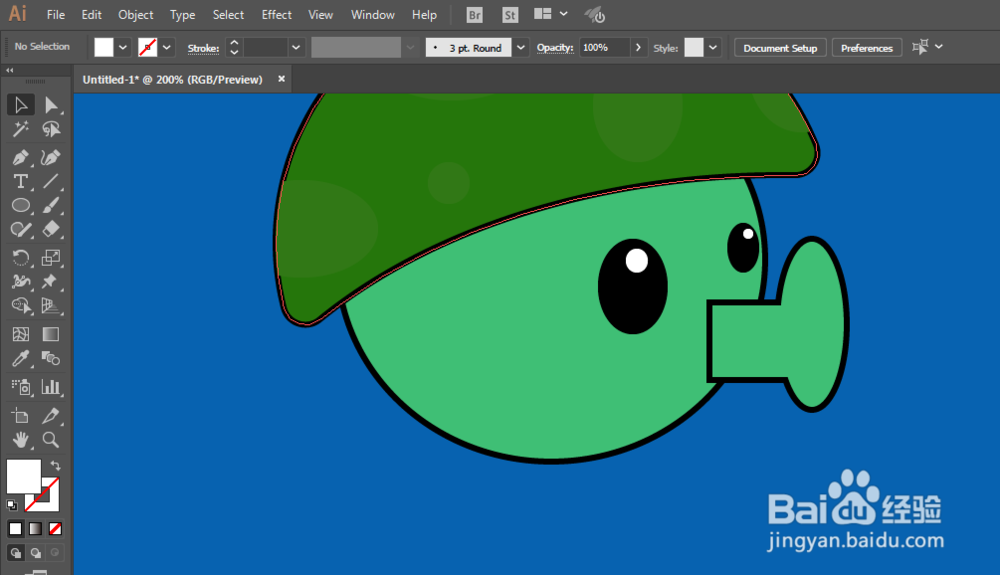Select the Paintbrush tool
The width and height of the screenshot is (1000, 575).
pos(50,205)
